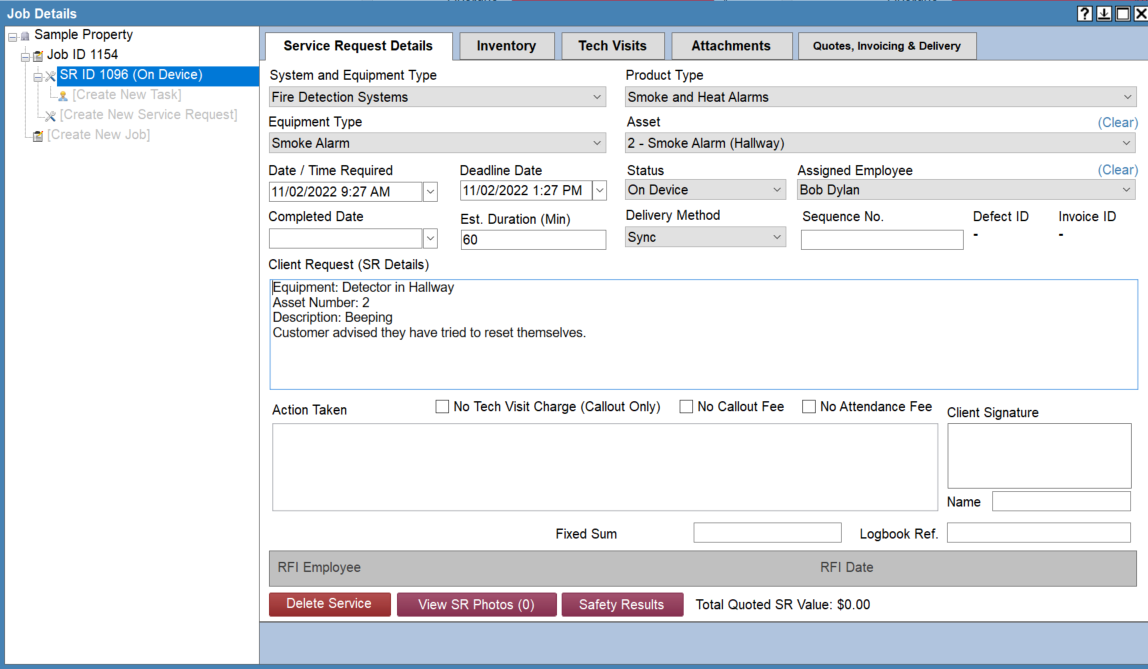Open the Status dropdown showing On Device

(777, 189)
